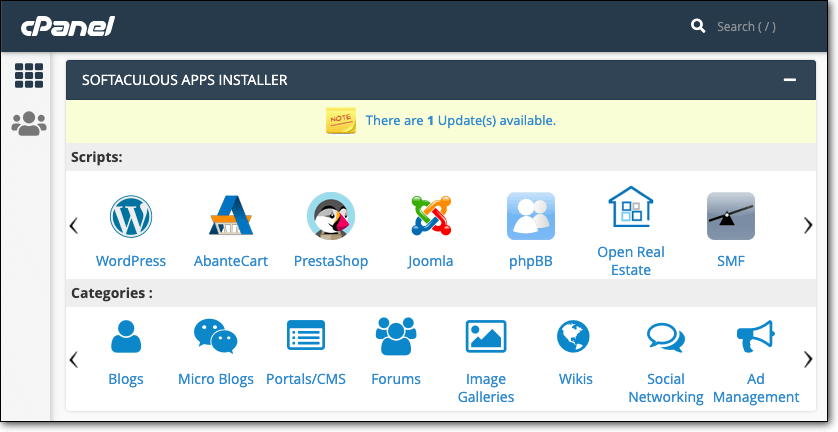Click the yellow NOTE sticky icon
The width and height of the screenshot is (838, 432).
pyautogui.click(x=341, y=120)
